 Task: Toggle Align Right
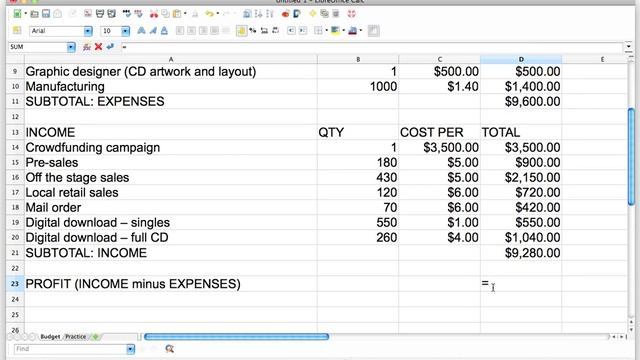coord(203,31)
